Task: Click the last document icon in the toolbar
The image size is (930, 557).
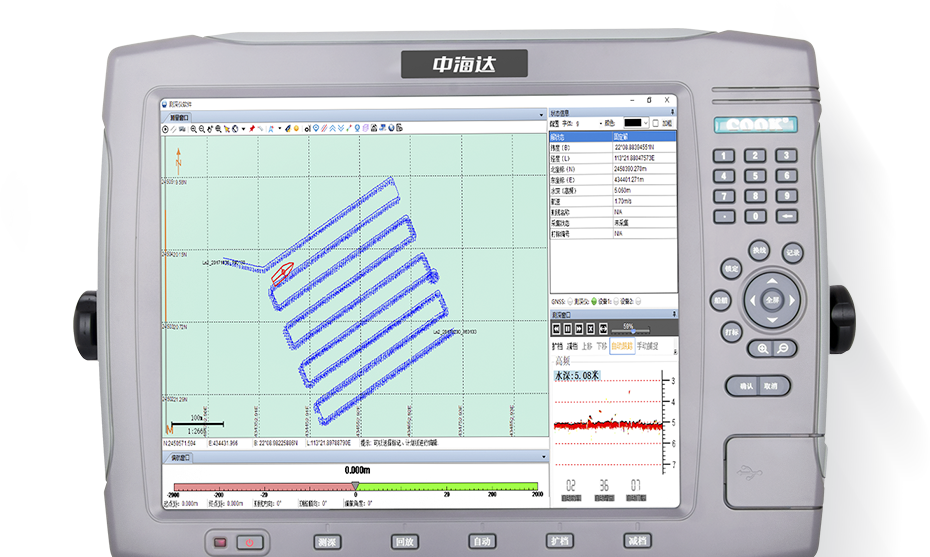Action: click(399, 129)
